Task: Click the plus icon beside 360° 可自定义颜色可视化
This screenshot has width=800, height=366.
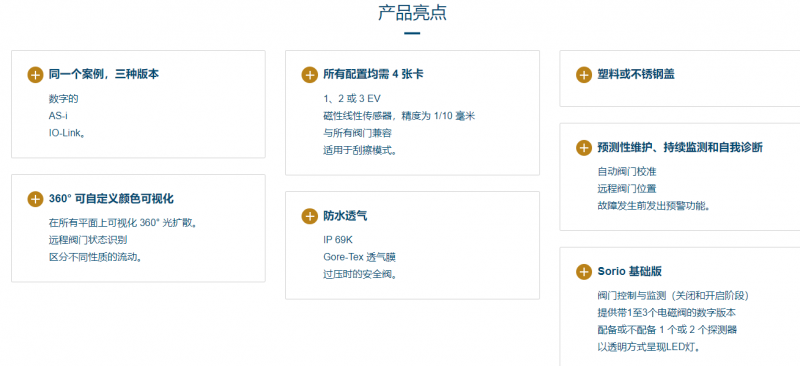Action: 35,199
